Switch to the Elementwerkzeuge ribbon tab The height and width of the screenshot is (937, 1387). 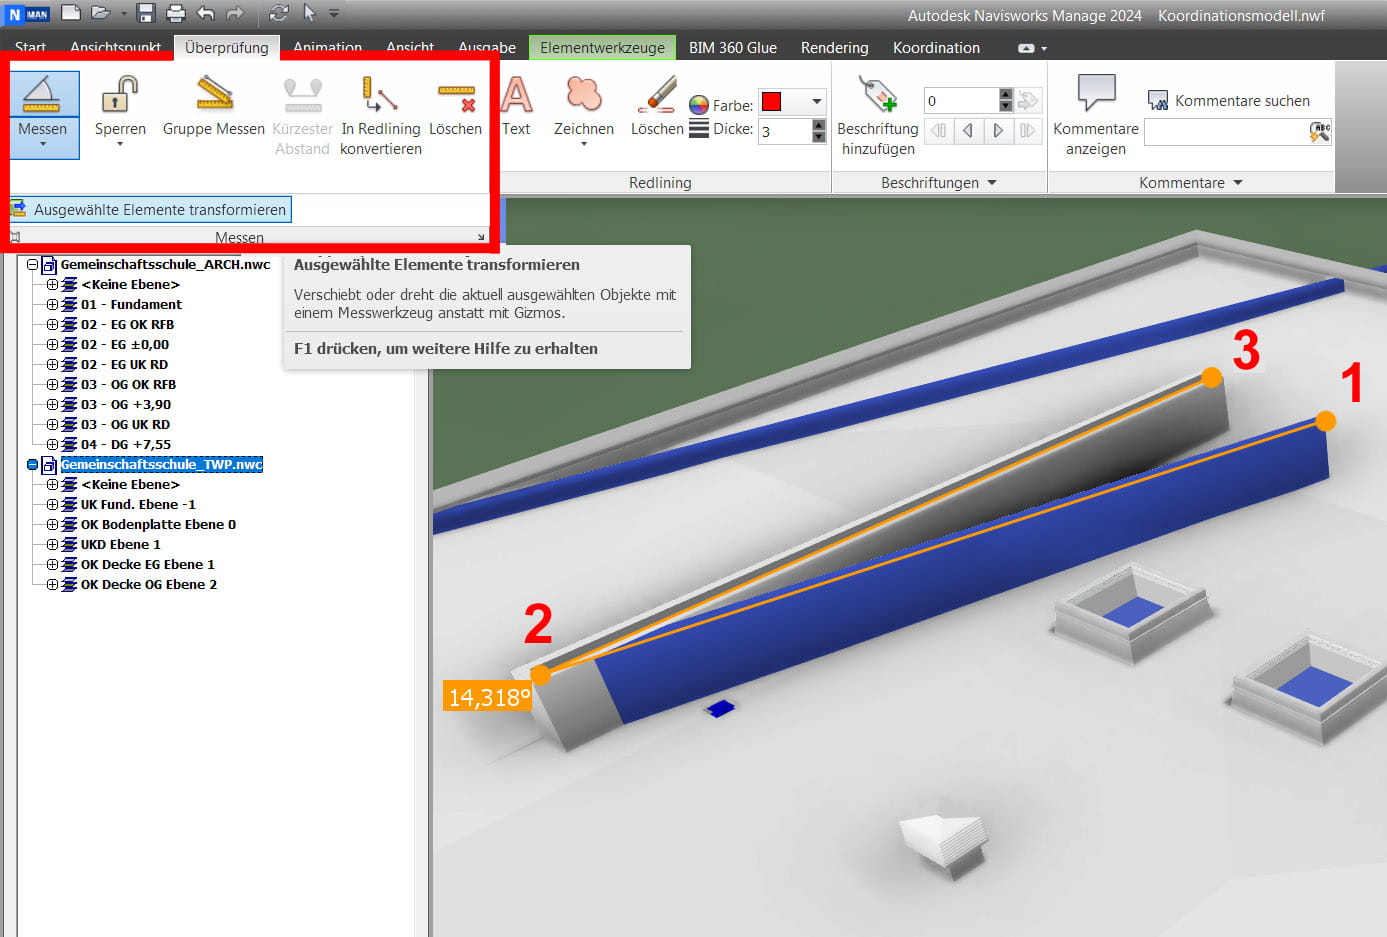[603, 47]
